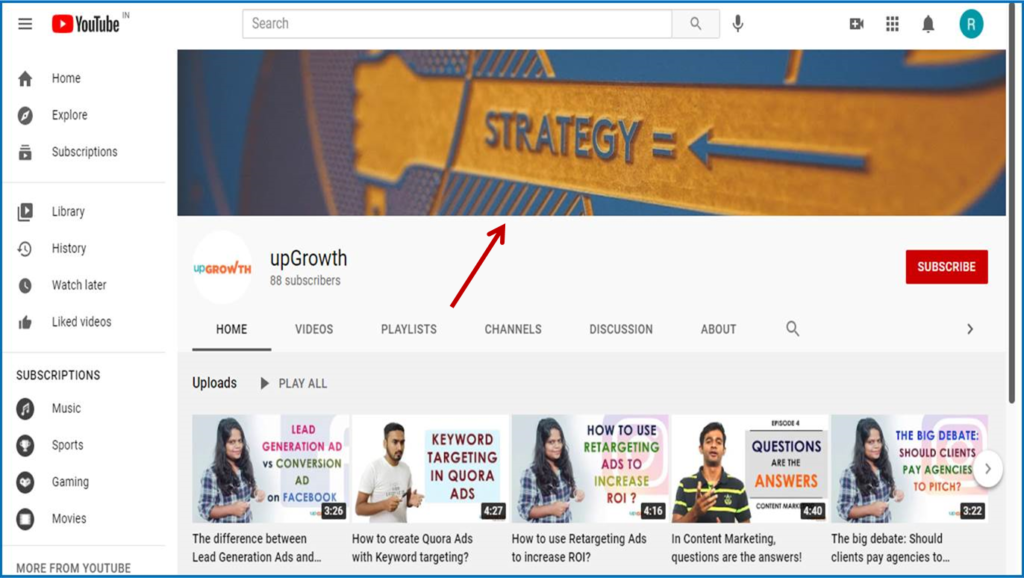Open Watch later label in sidebar
Image resolution: width=1024 pixels, height=578 pixels.
click(78, 285)
